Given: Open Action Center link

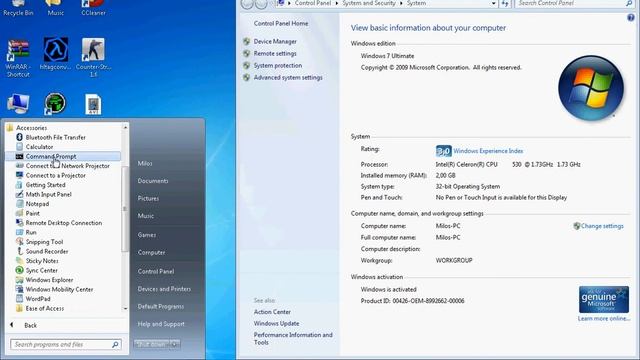Looking at the screenshot, I should 272,312.
